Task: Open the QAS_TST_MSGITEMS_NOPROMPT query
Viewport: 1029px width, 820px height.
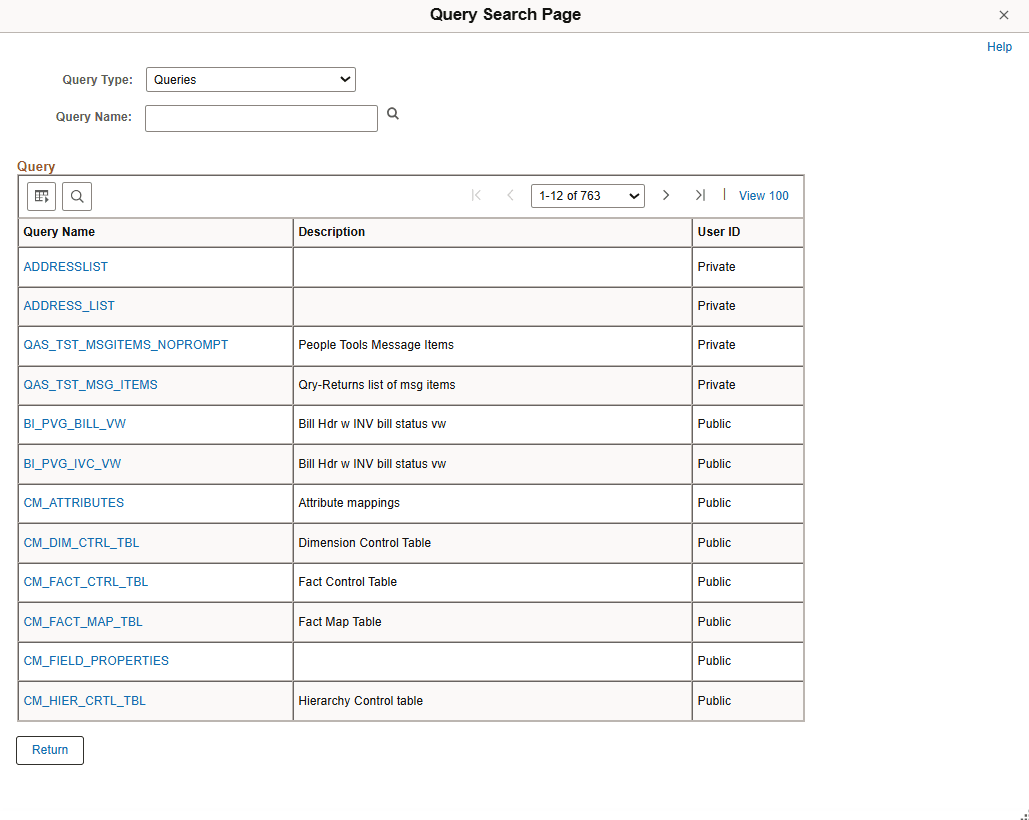Action: click(x=125, y=344)
